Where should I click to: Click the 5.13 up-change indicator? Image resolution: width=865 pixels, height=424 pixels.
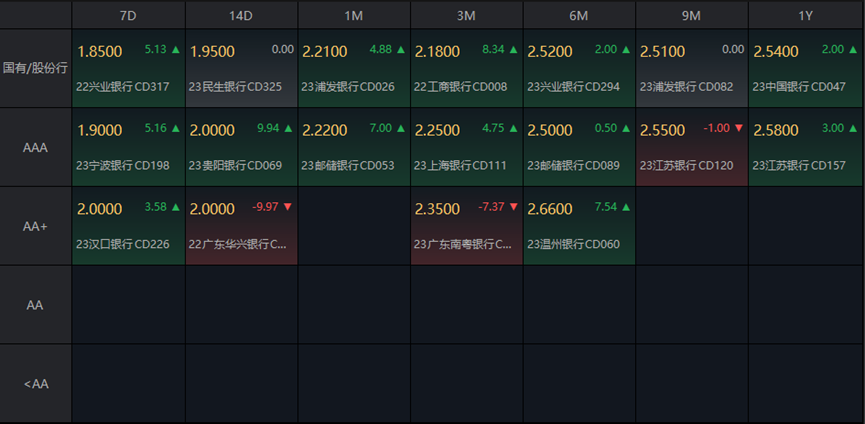pos(162,50)
